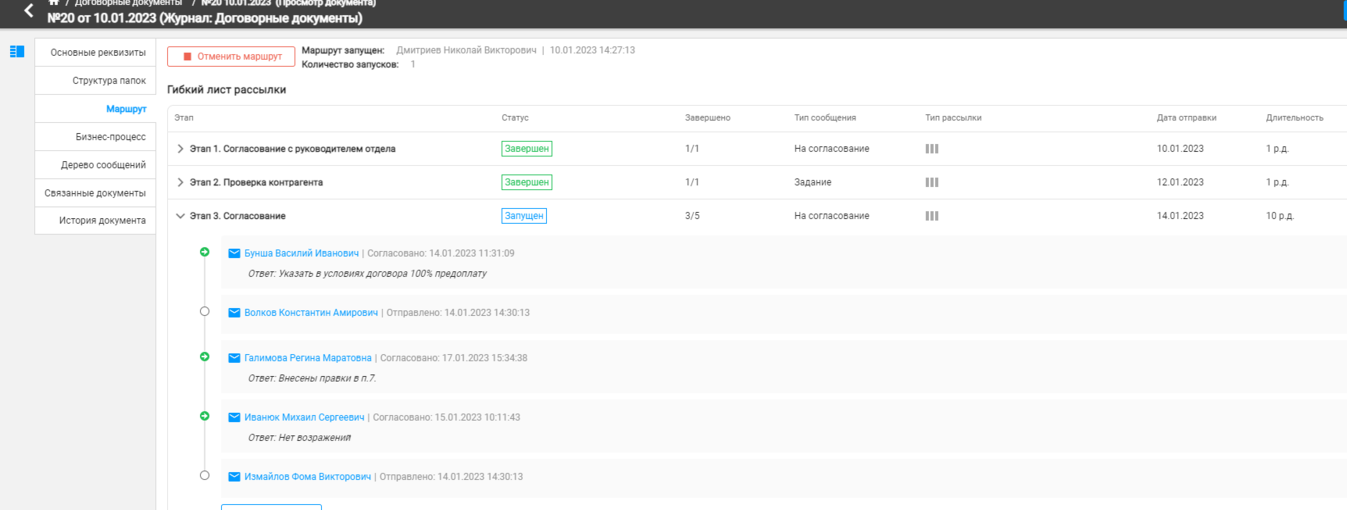The height and width of the screenshot is (510, 1347).
Task: Click envelope icon beside Иванюк Михаил Сергеевич
Action: click(x=234, y=417)
